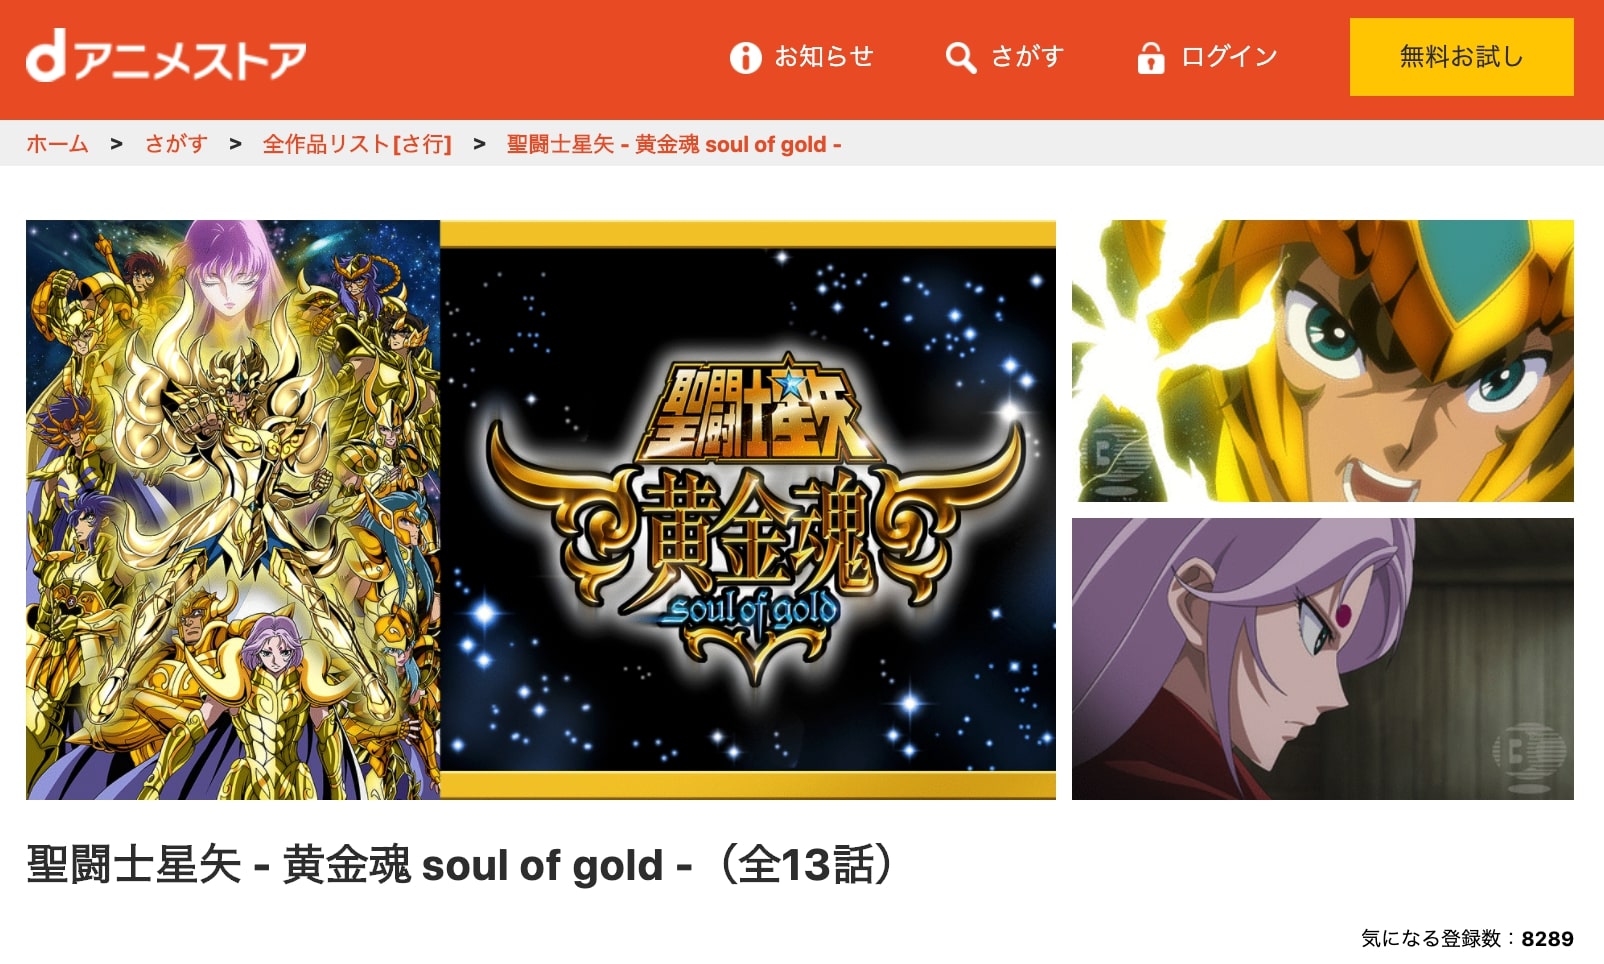1604x964 pixels.
Task: Click the padlock login icon
Action: point(1151,58)
